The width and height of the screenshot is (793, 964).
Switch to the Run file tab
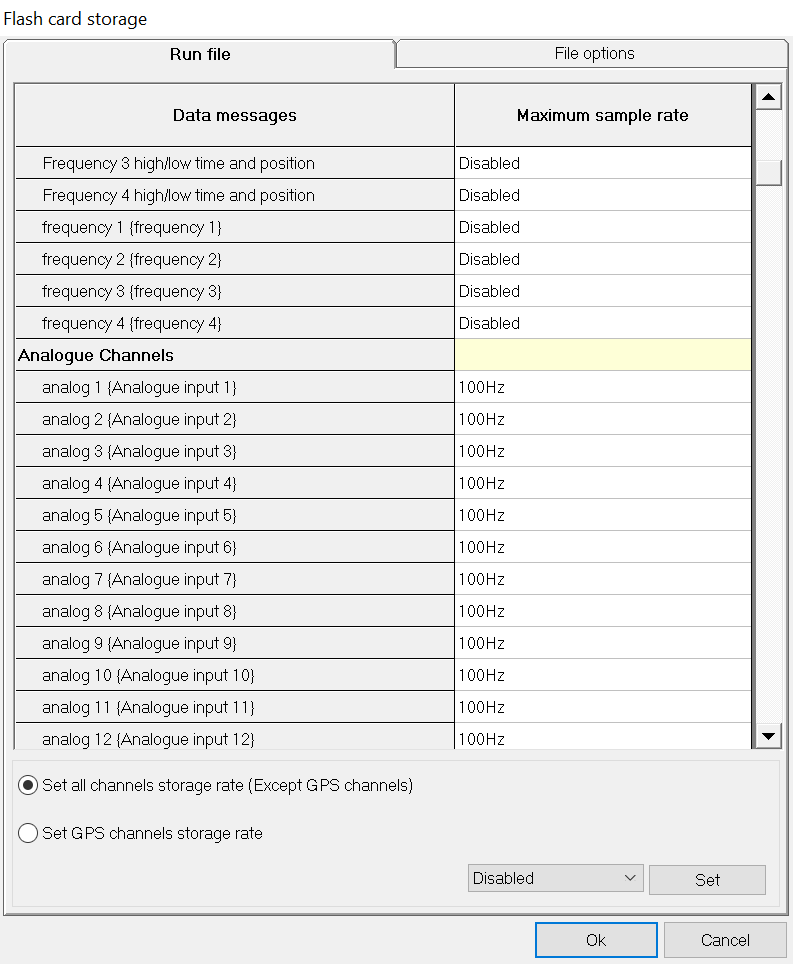click(x=200, y=54)
